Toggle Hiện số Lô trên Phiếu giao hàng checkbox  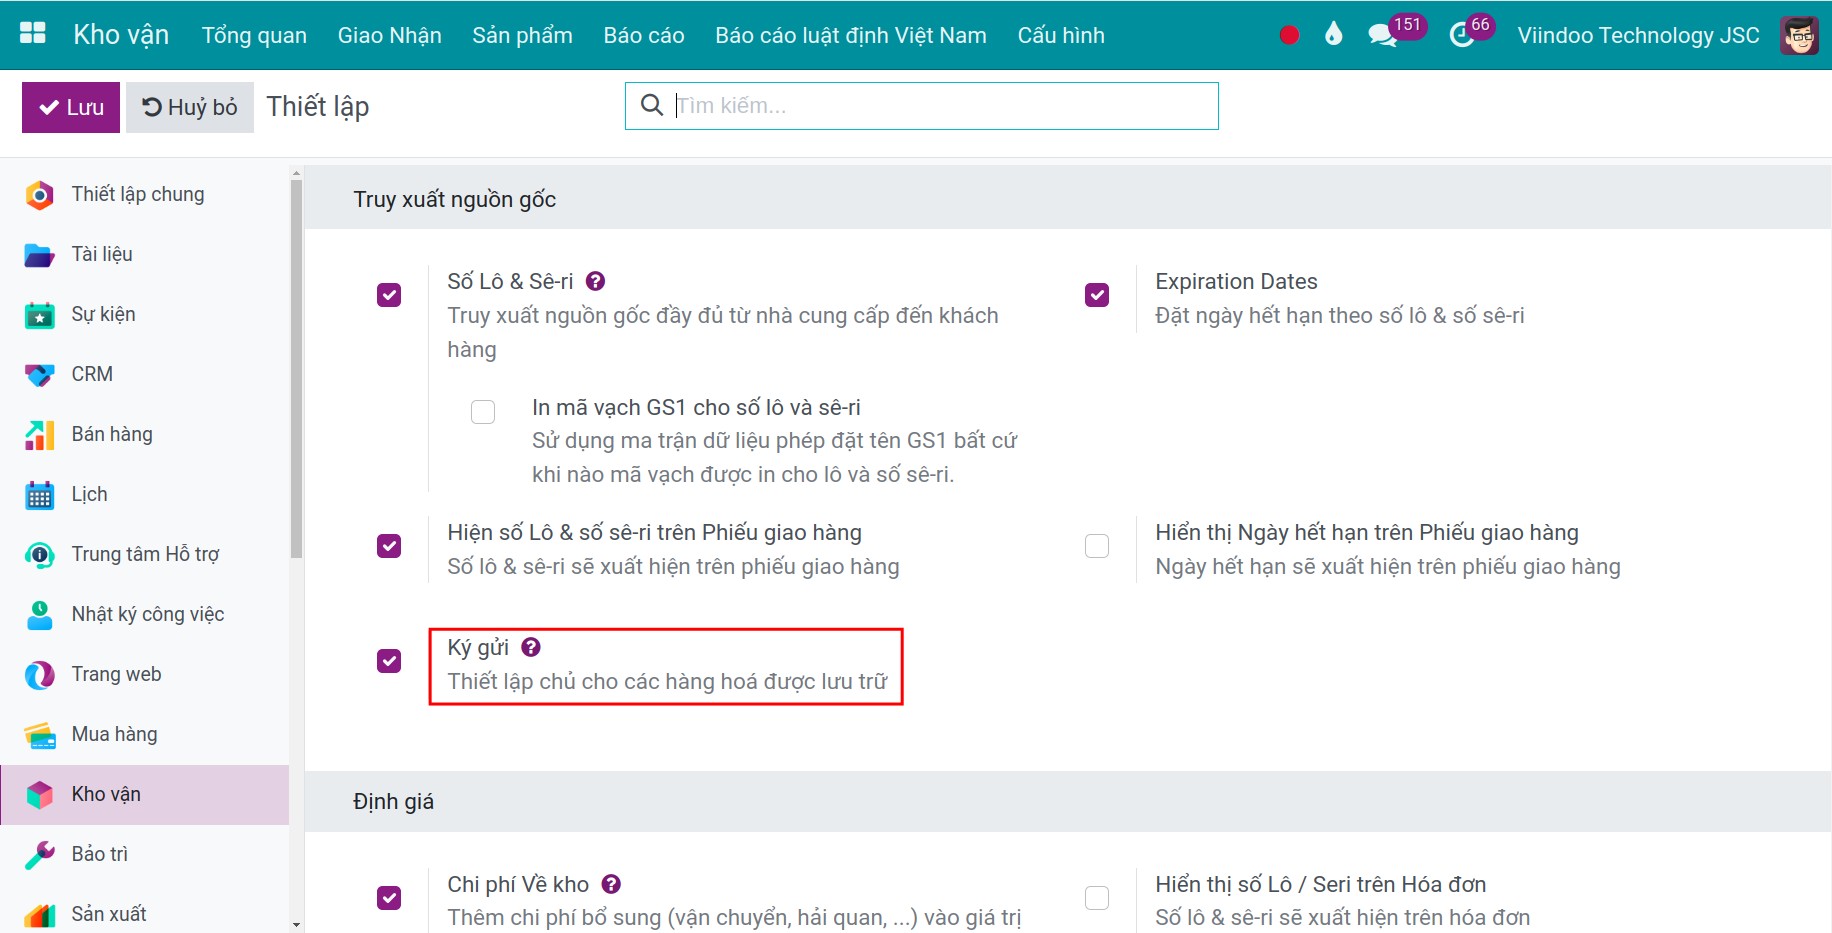(389, 546)
